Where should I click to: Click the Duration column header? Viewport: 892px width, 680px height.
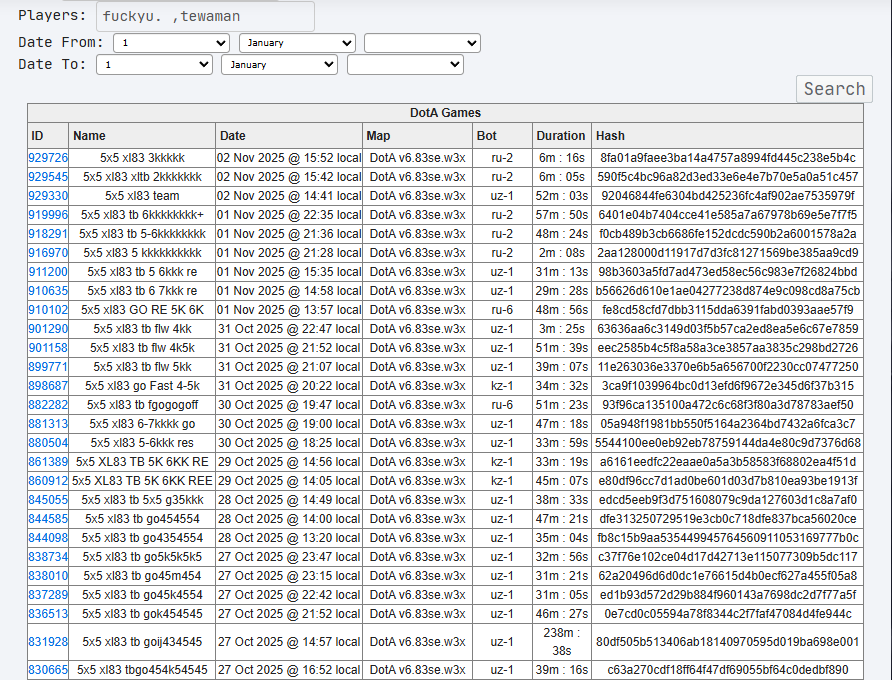561,135
